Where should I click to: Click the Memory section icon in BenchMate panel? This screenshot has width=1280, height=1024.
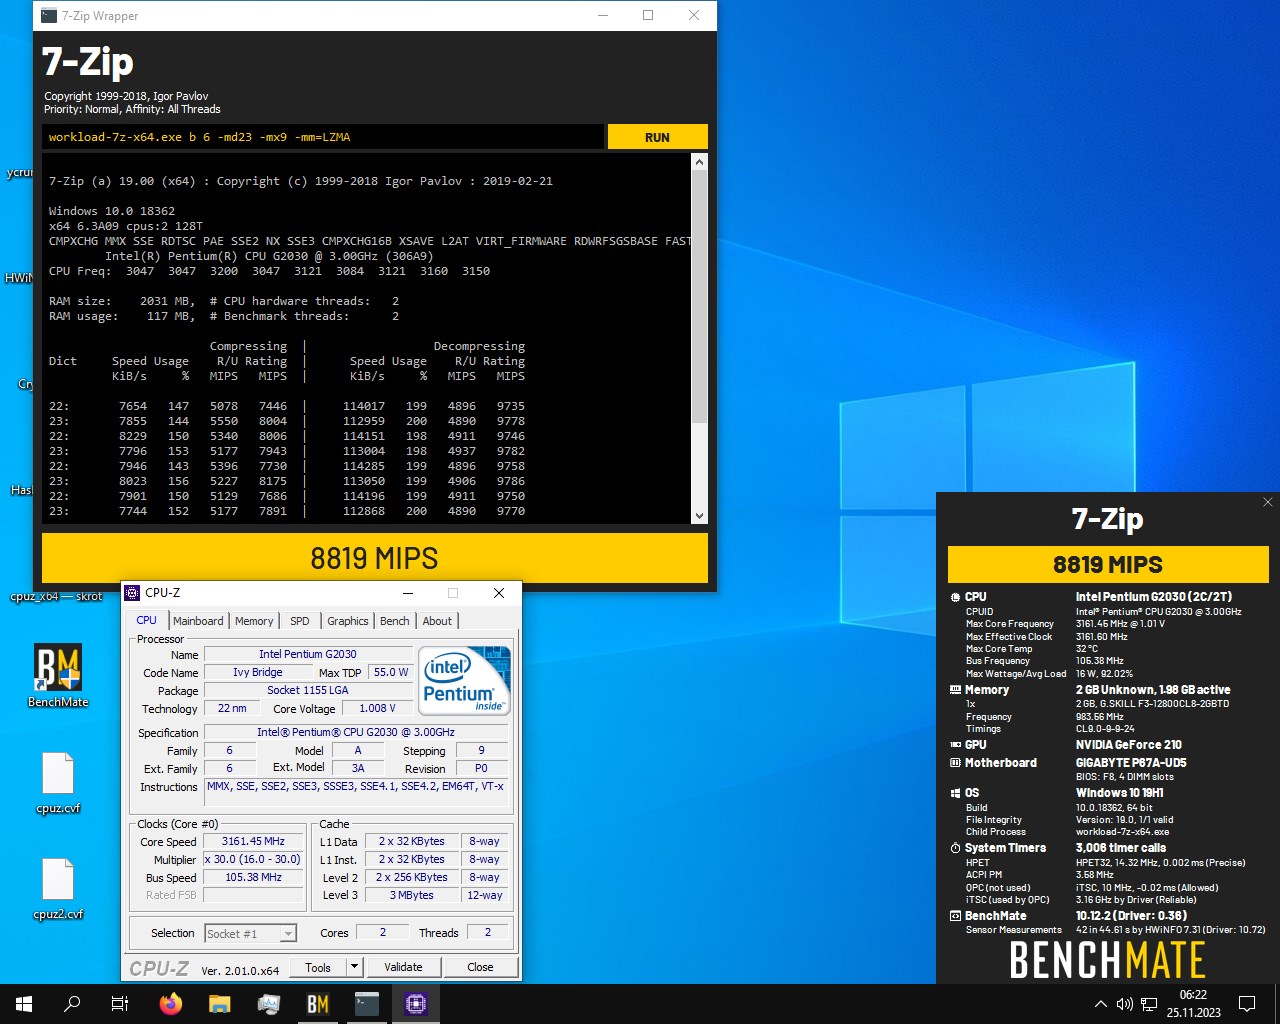pos(955,690)
